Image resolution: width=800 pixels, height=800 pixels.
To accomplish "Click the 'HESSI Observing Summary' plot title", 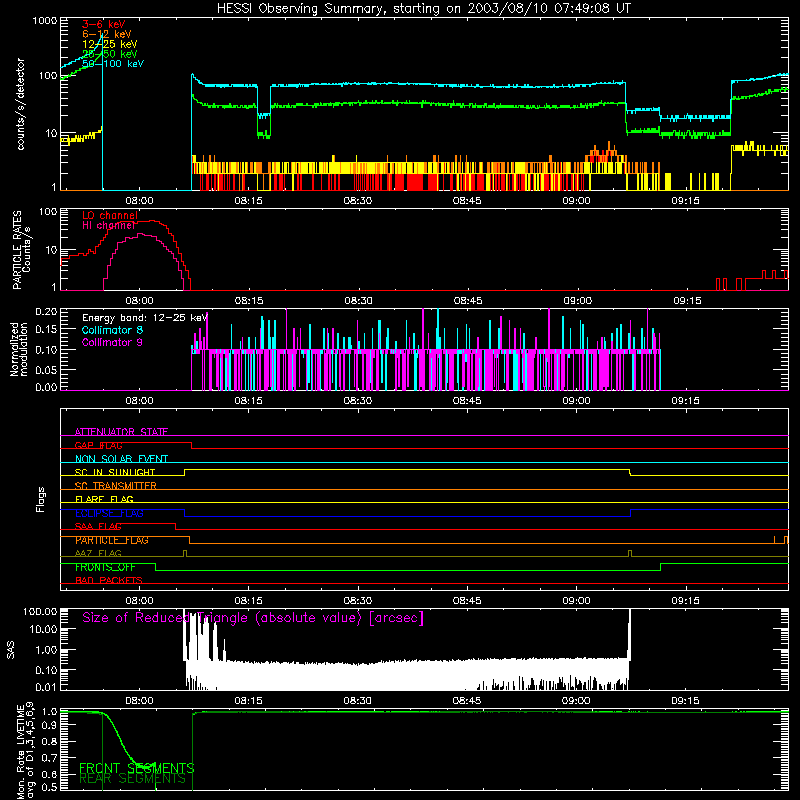I will tap(423, 9).
